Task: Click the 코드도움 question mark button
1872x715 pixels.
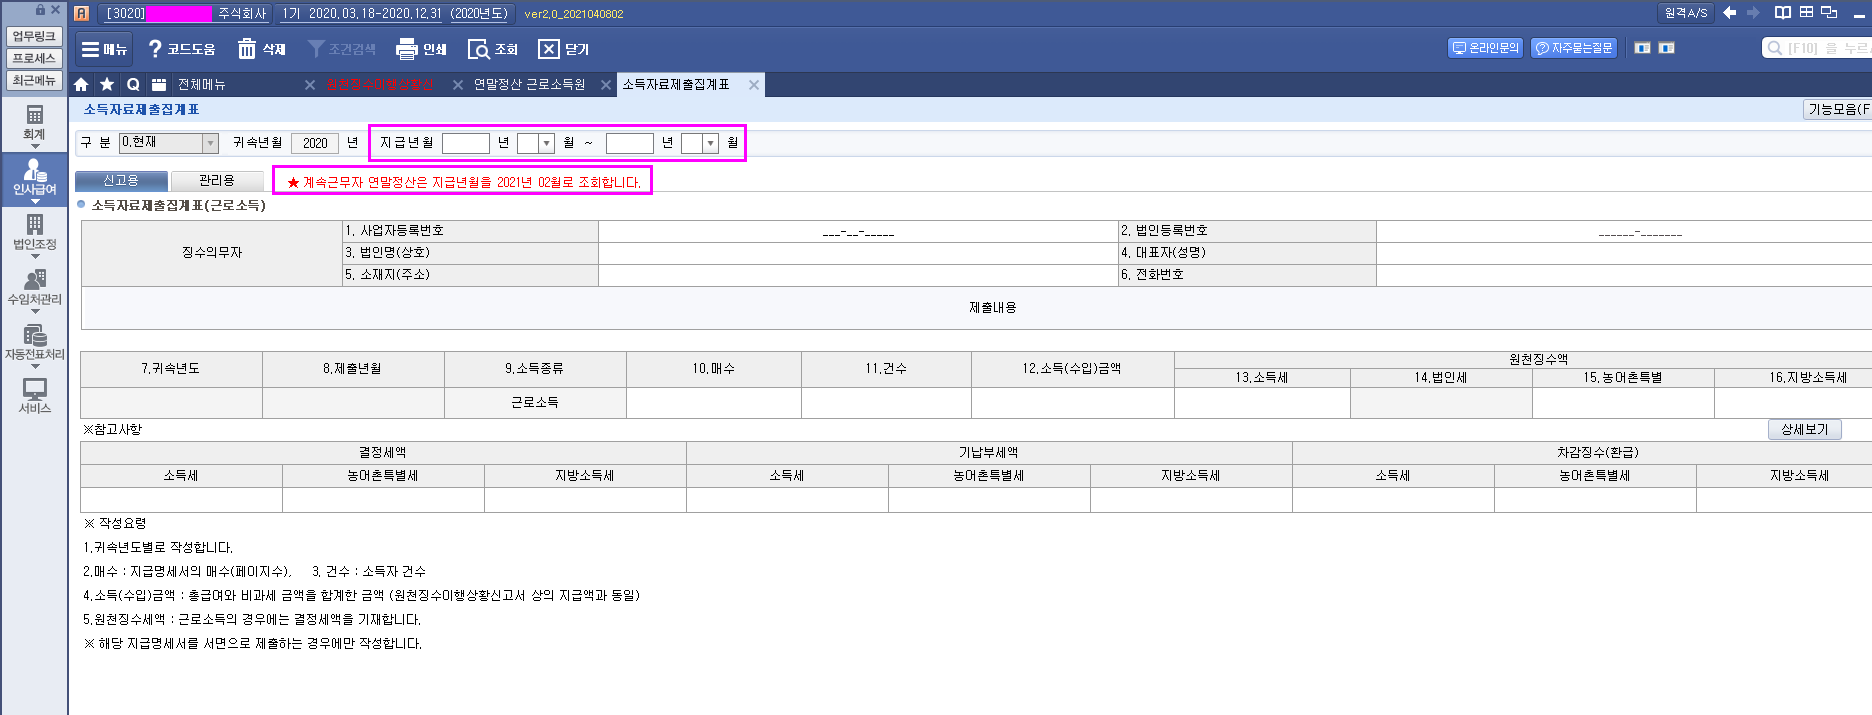Action: (x=181, y=49)
